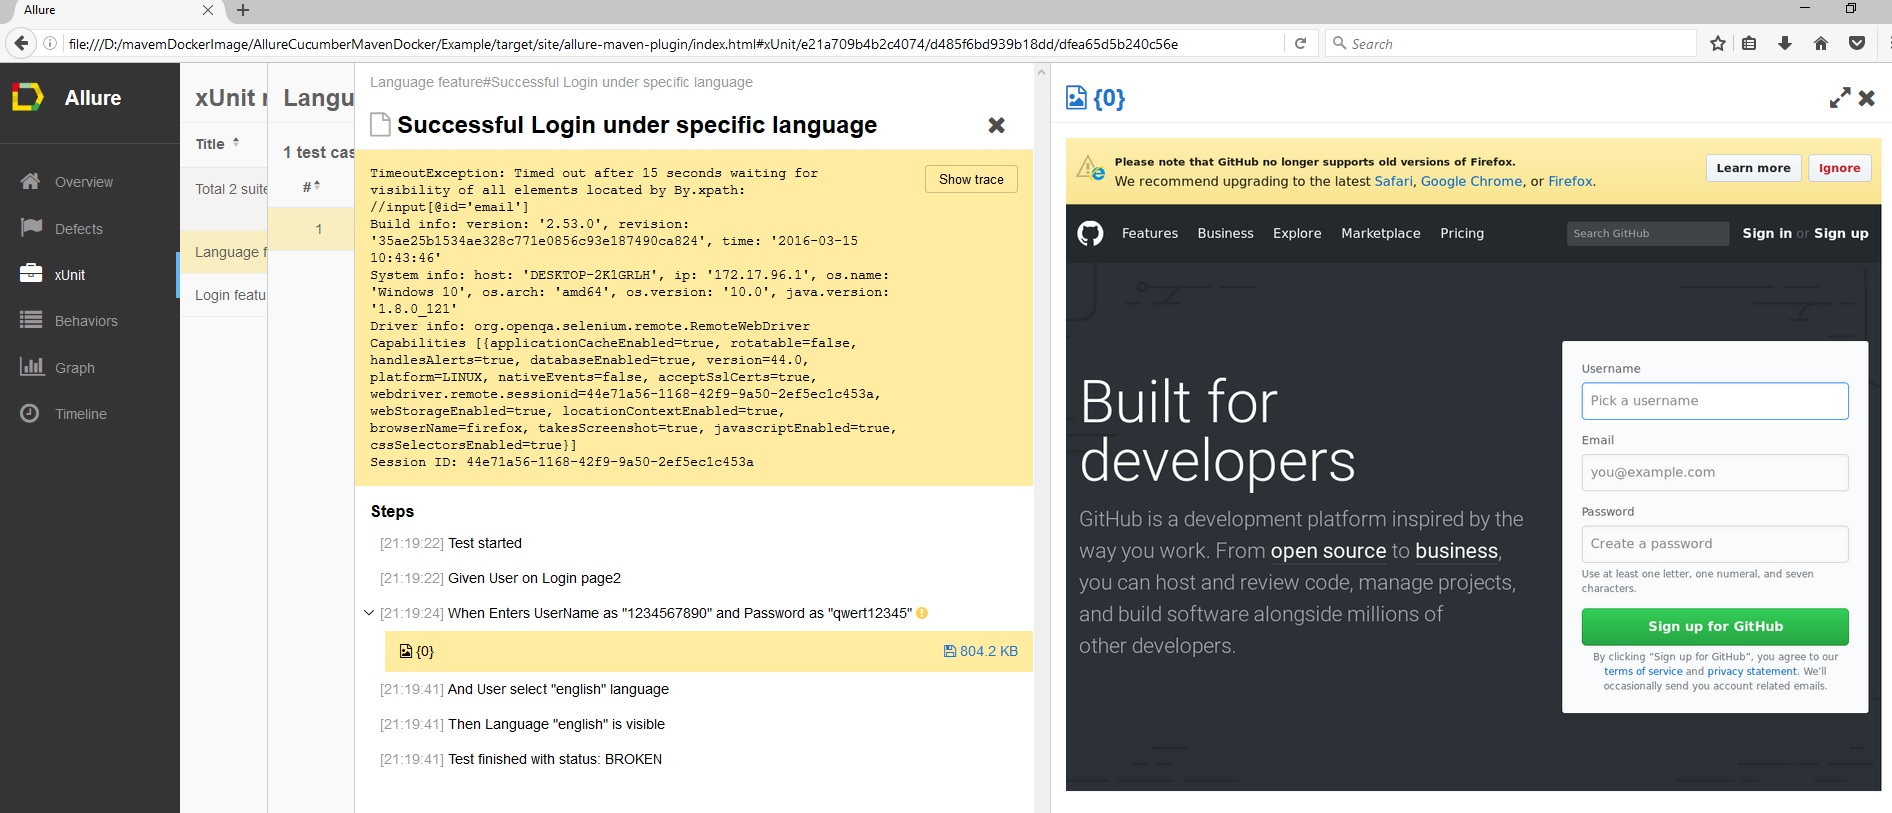Open the {0} screenshot attachment
The image size is (1892, 813).
pyautogui.click(x=417, y=651)
